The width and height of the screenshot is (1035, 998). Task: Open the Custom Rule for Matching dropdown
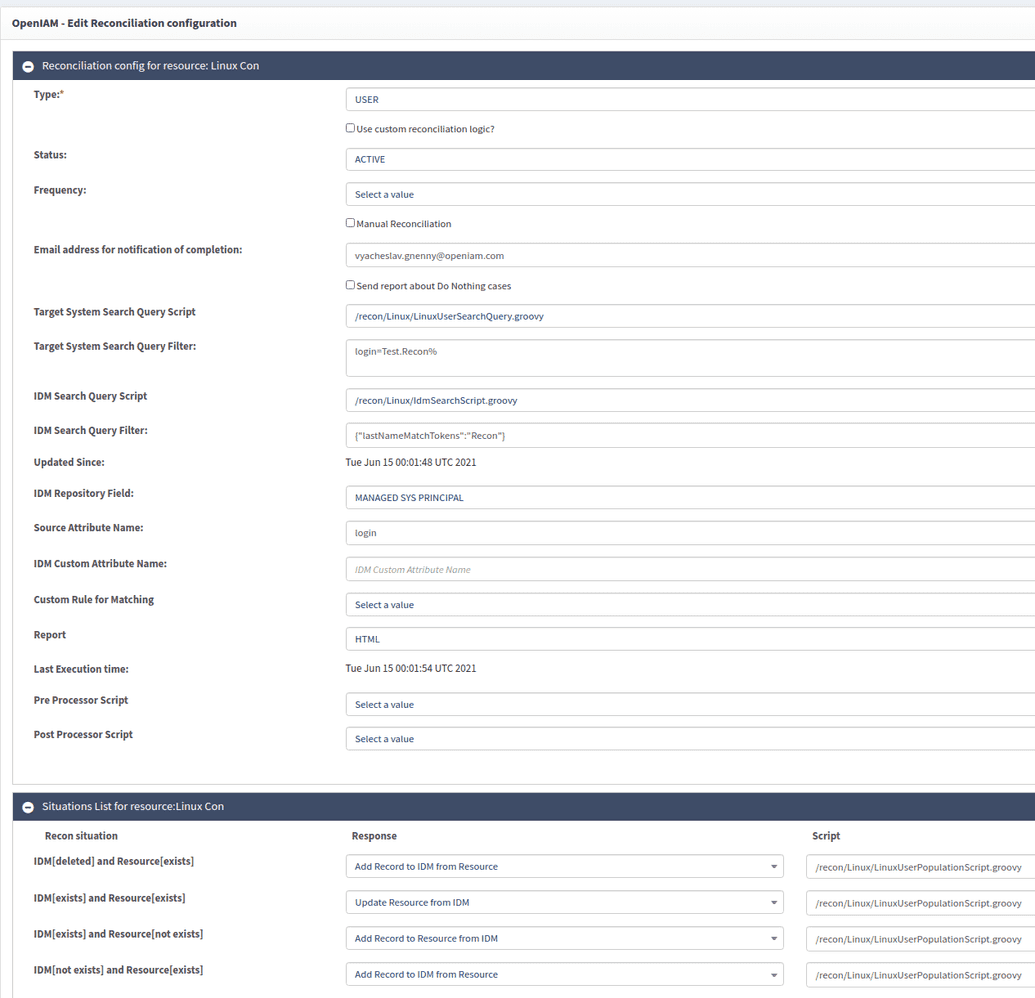click(x=690, y=605)
